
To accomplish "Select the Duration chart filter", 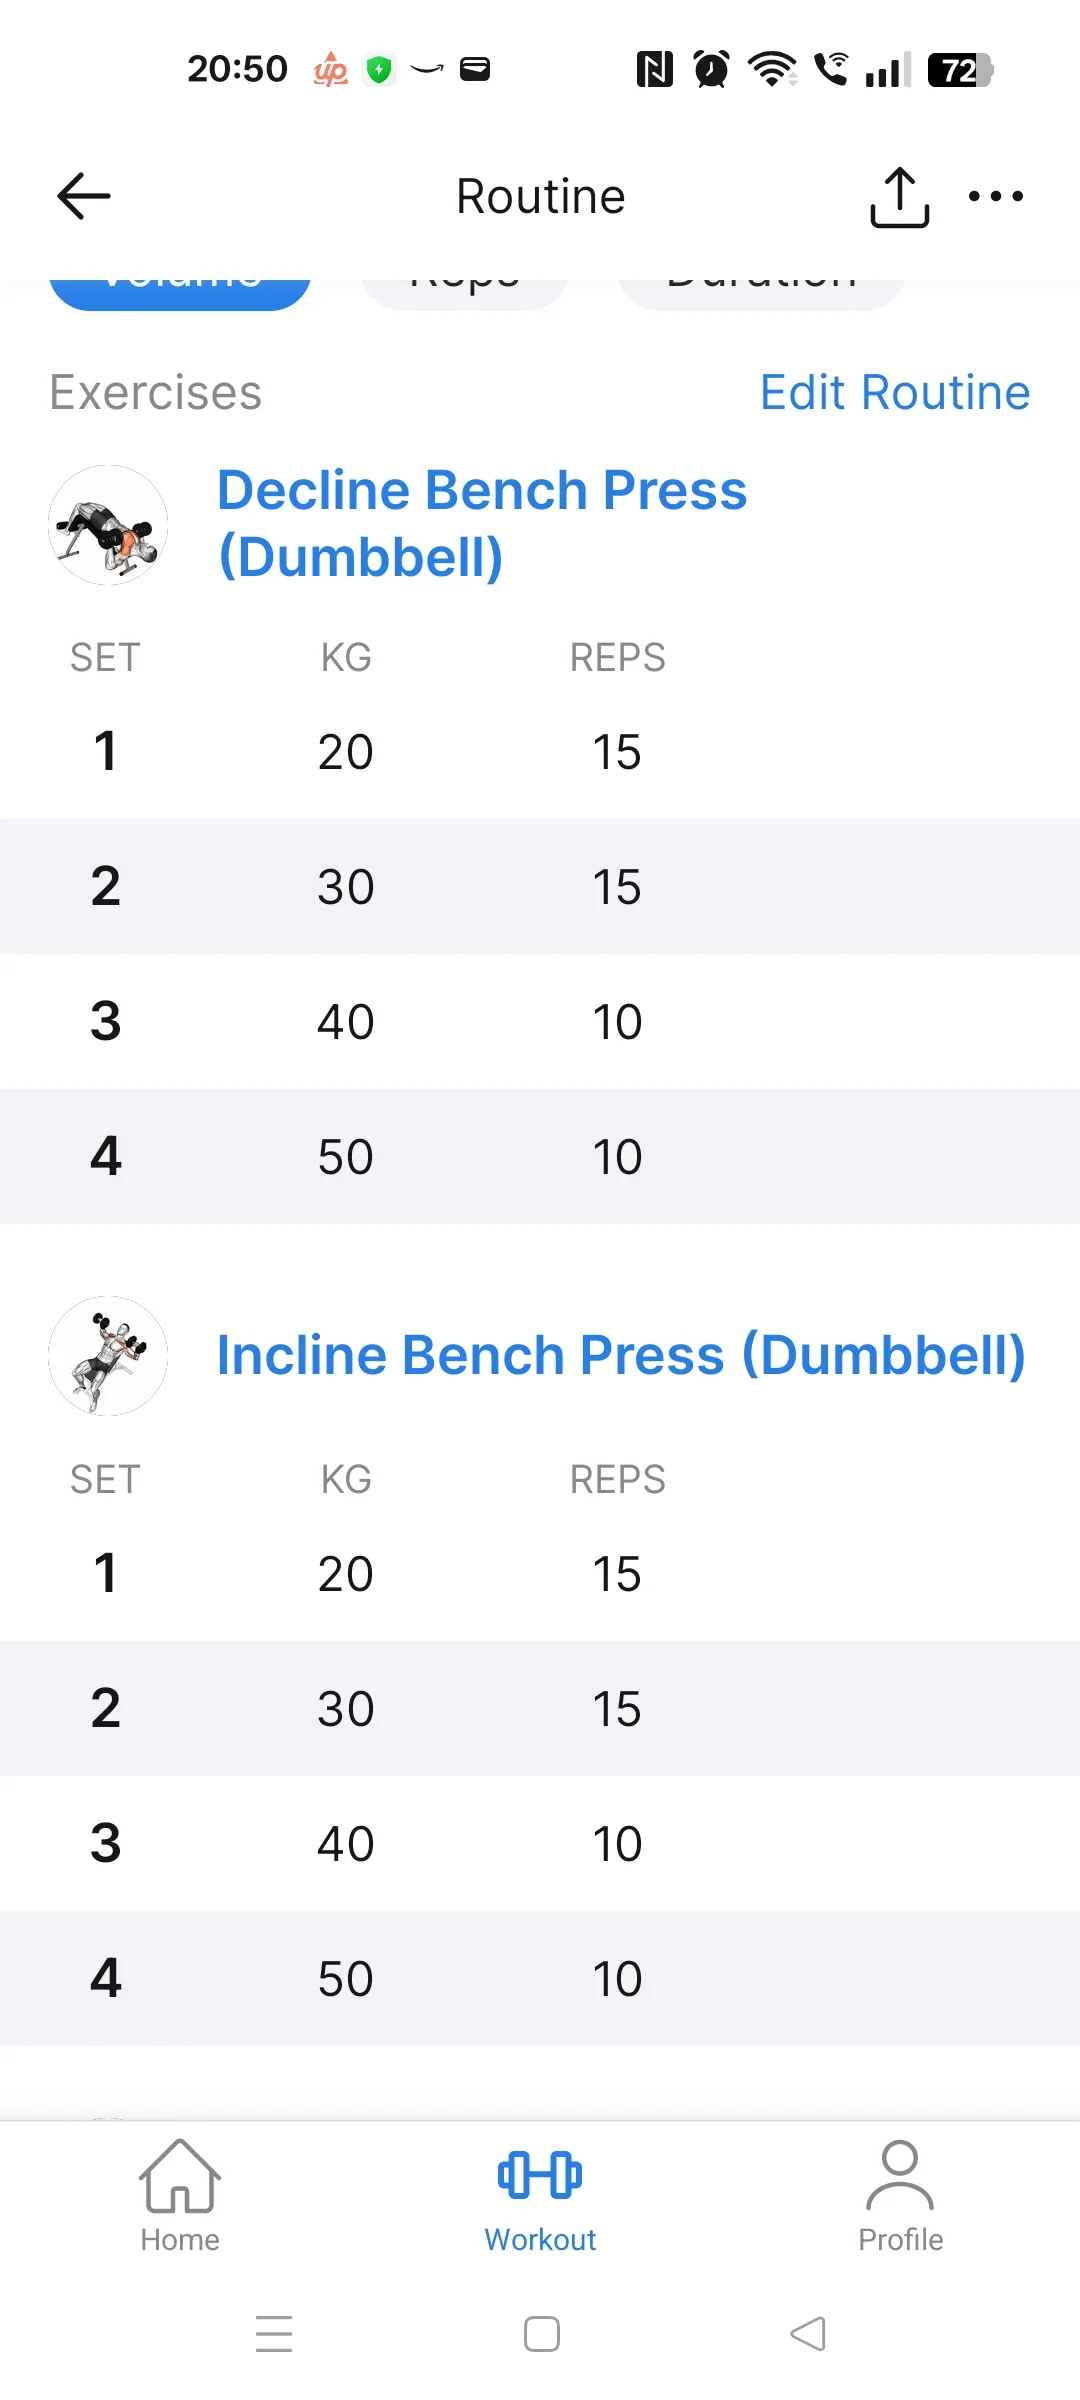I will point(761,292).
